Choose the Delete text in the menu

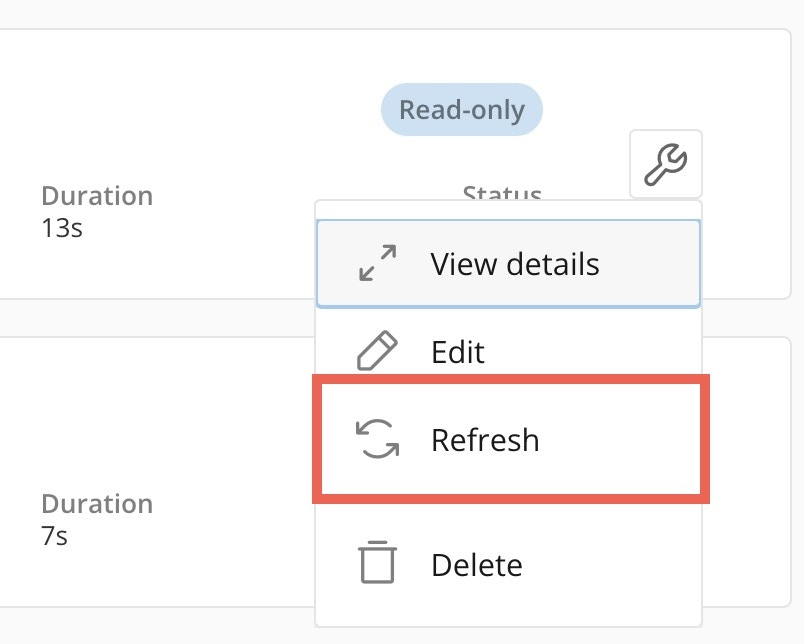(x=477, y=565)
